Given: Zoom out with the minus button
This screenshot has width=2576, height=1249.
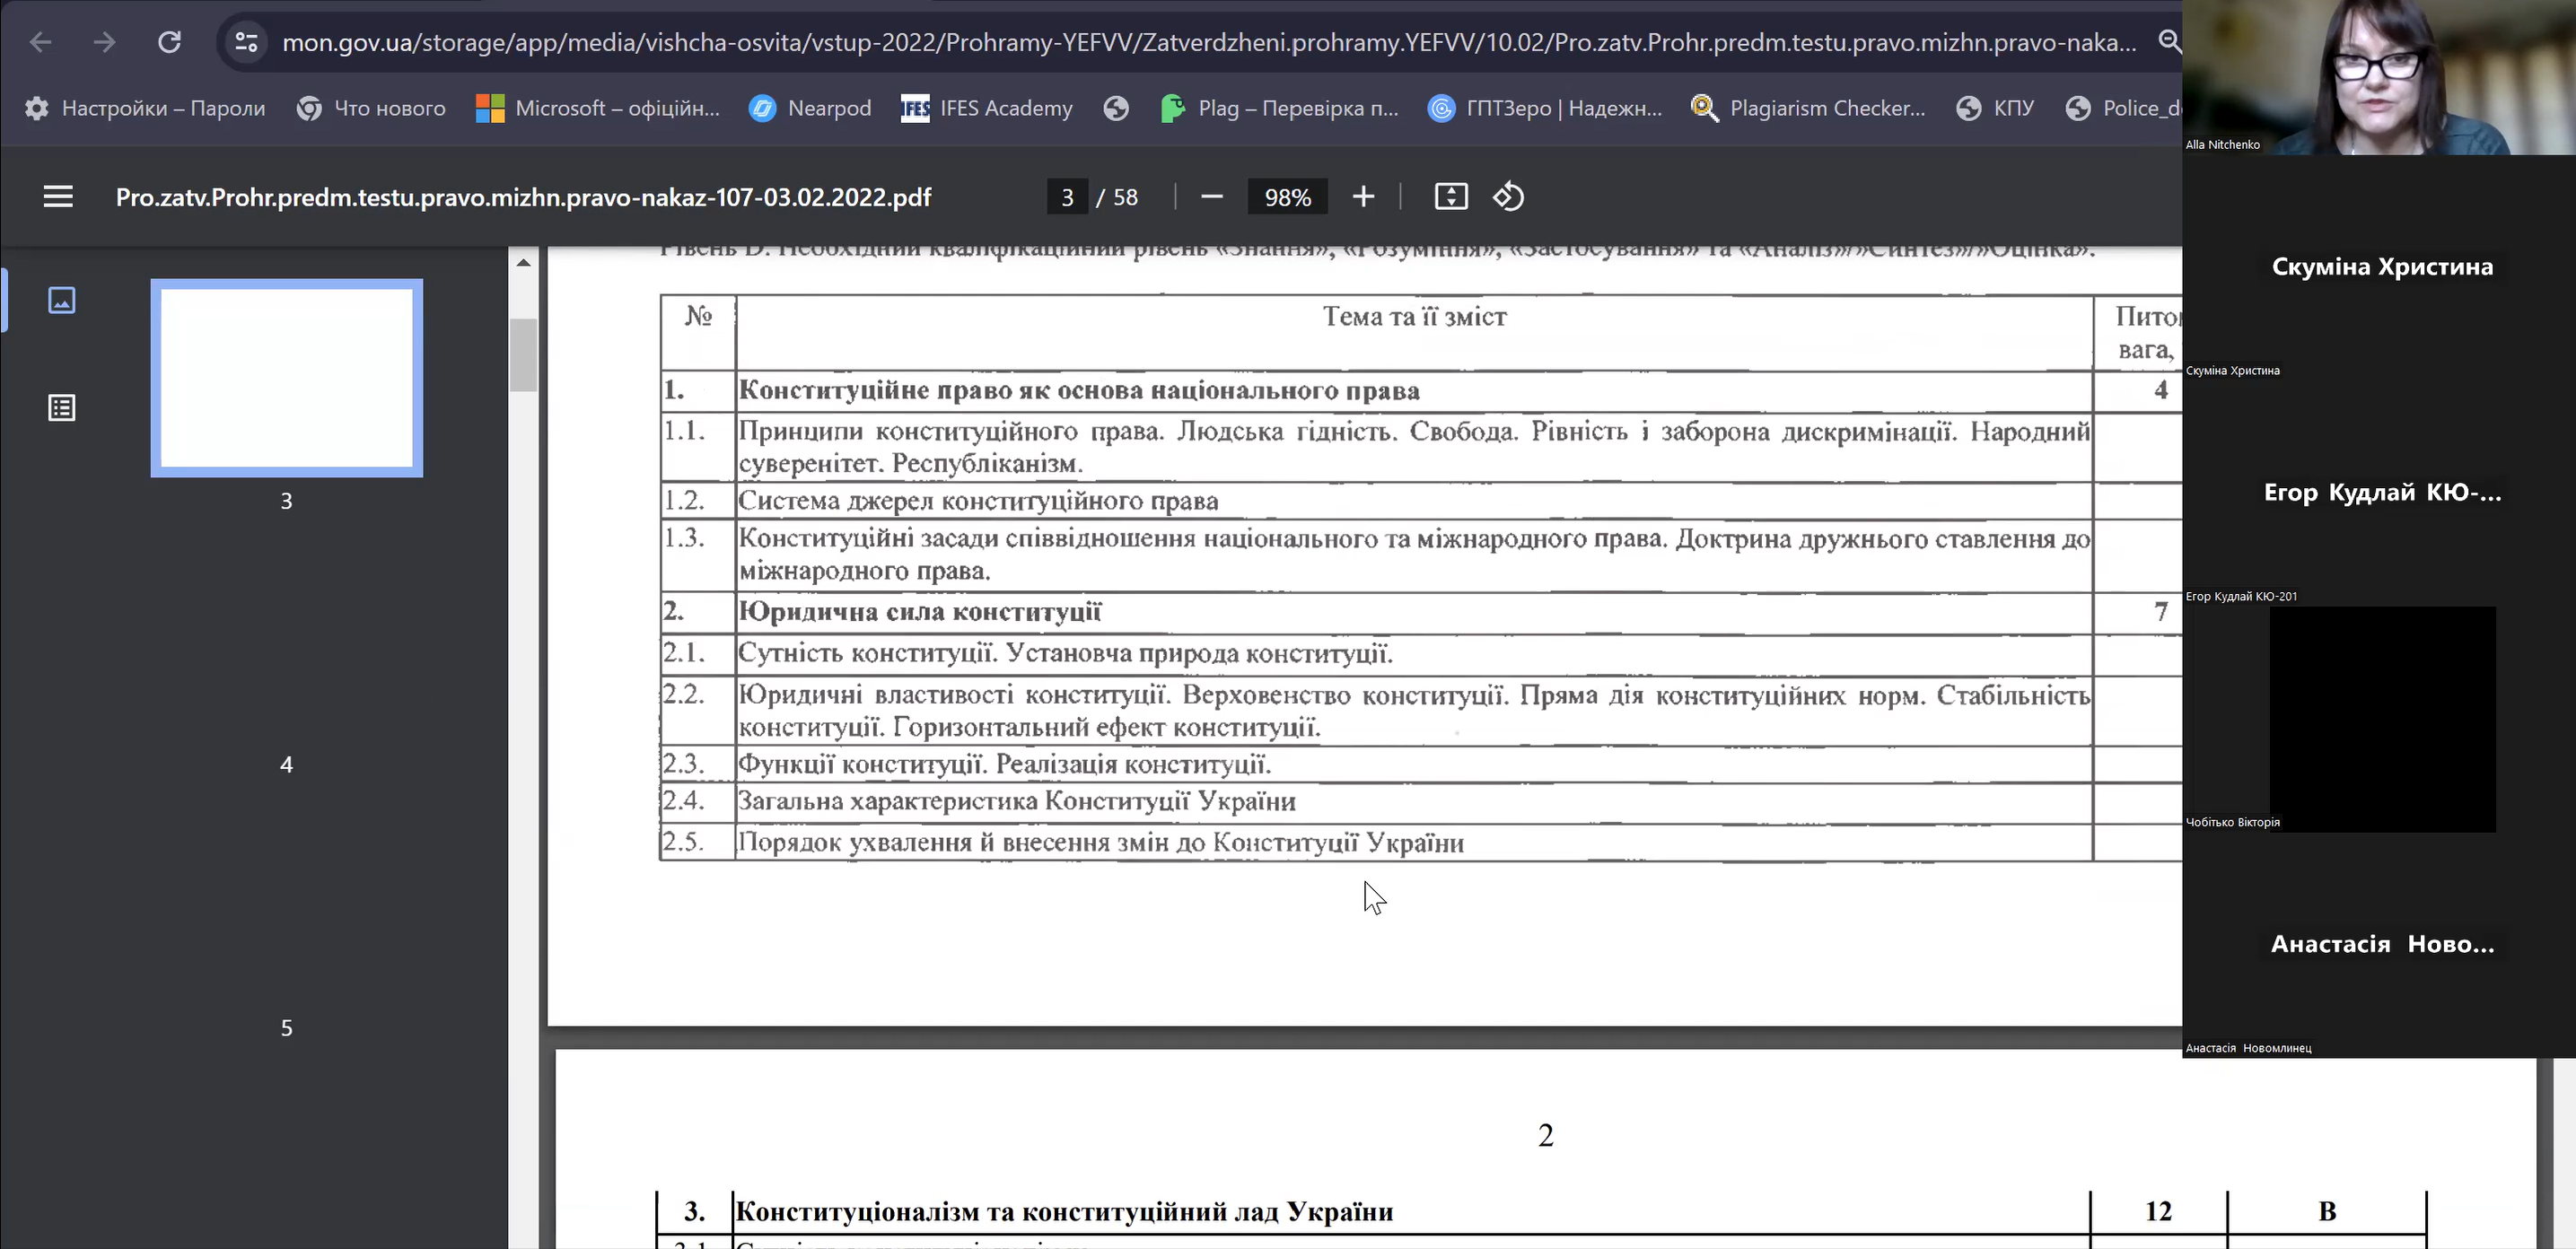Looking at the screenshot, I should (x=1211, y=197).
